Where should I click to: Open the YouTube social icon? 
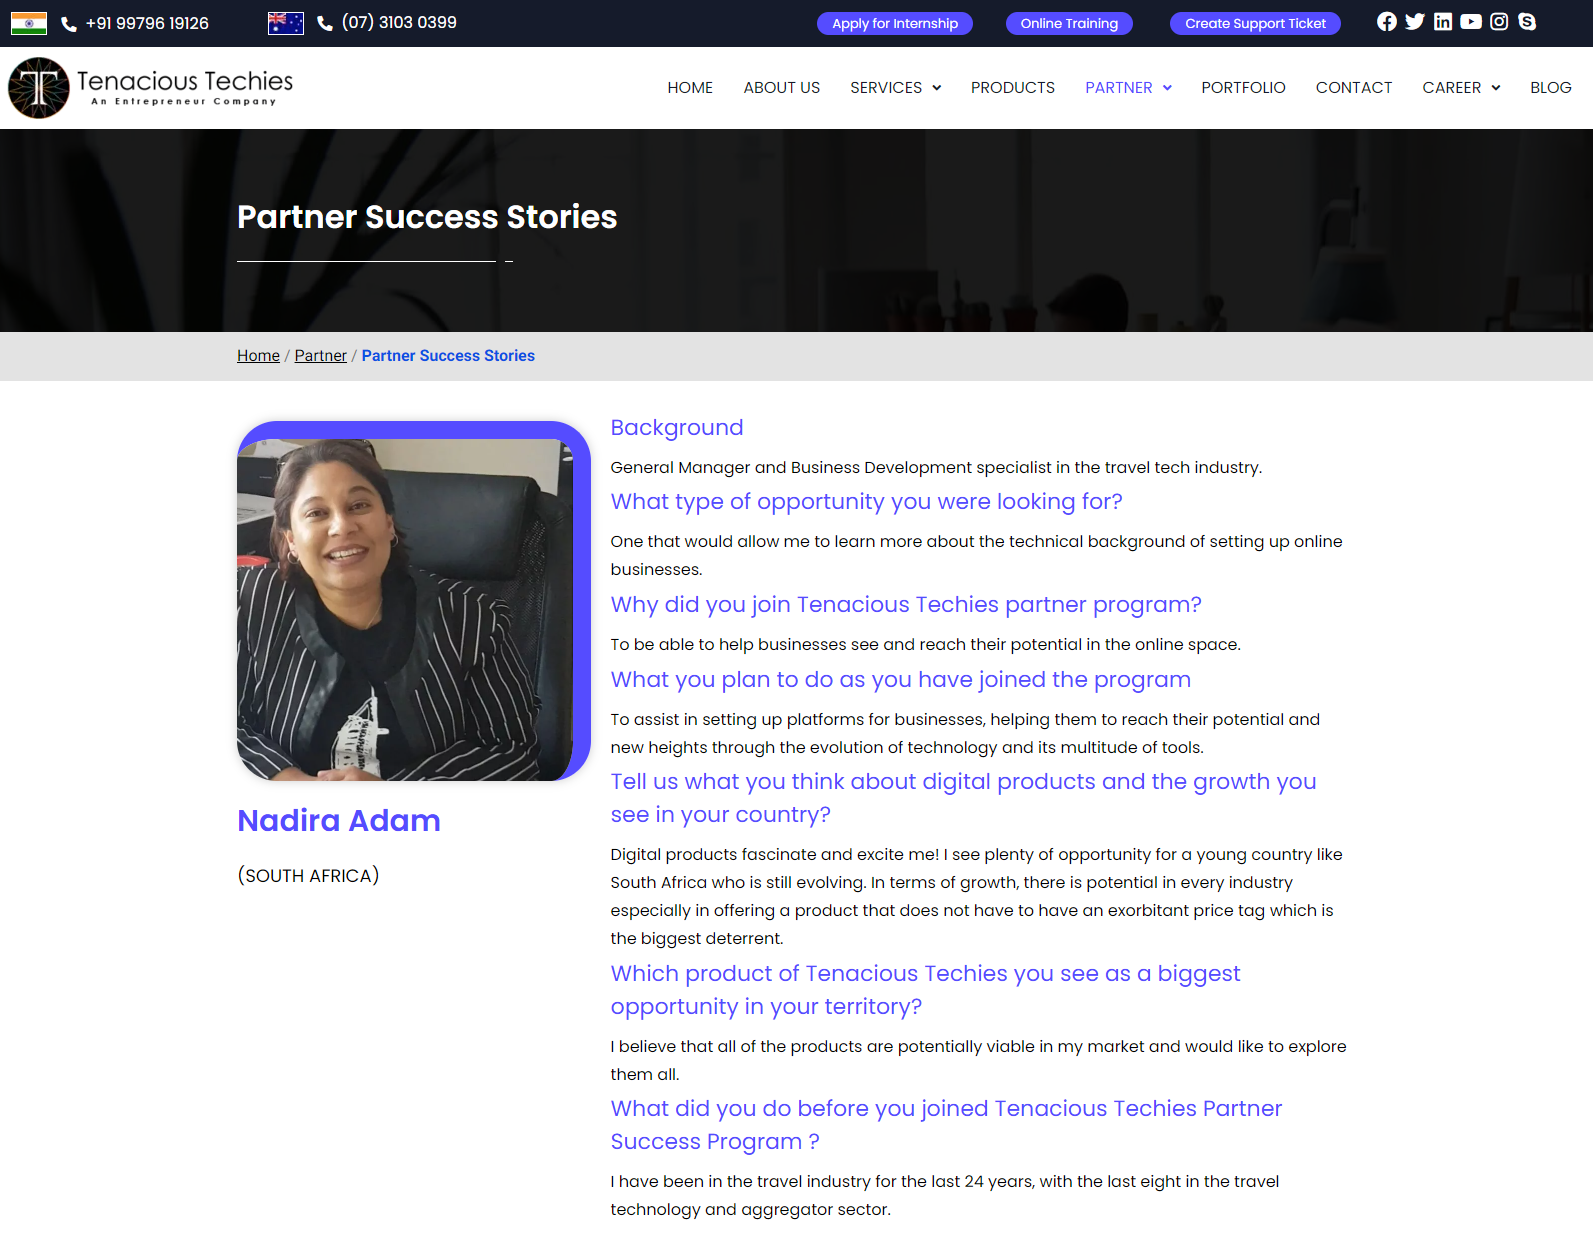point(1470,22)
